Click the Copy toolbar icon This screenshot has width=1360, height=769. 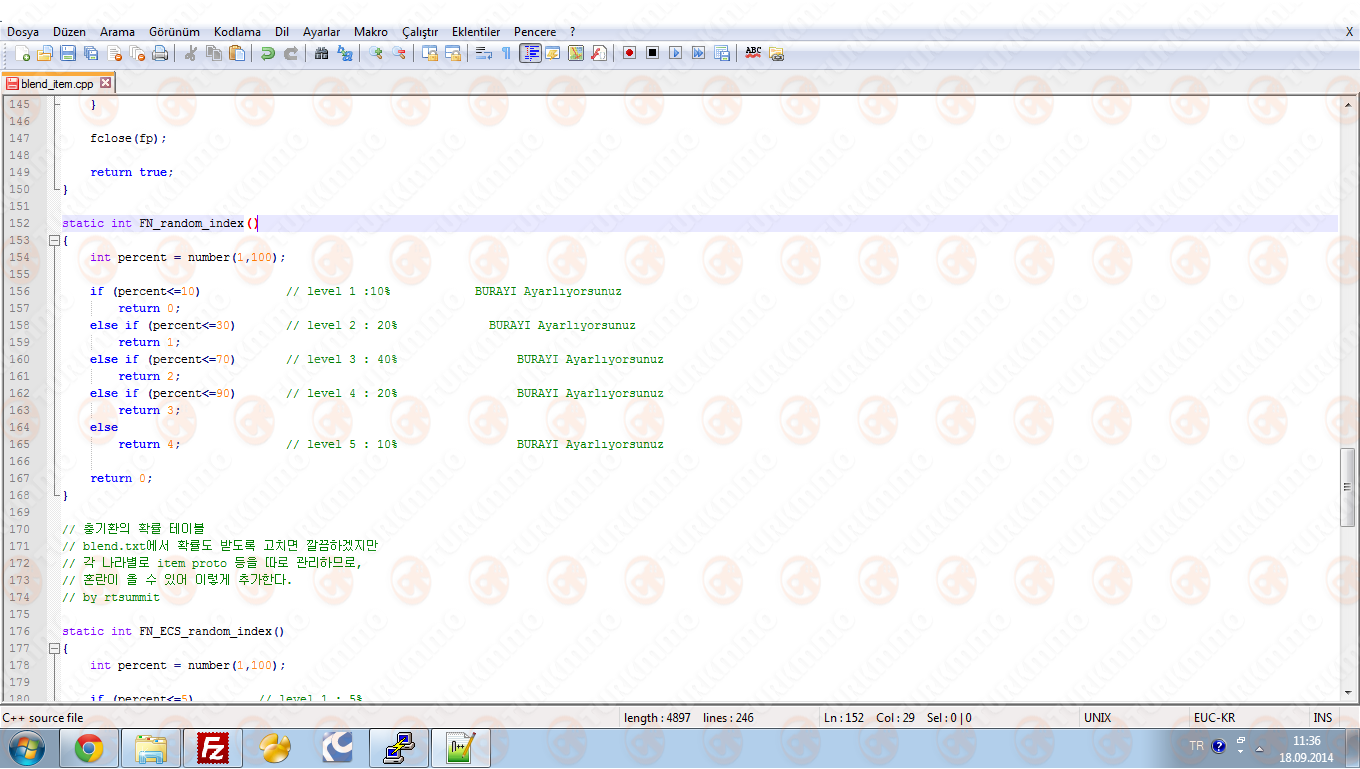click(x=213, y=53)
